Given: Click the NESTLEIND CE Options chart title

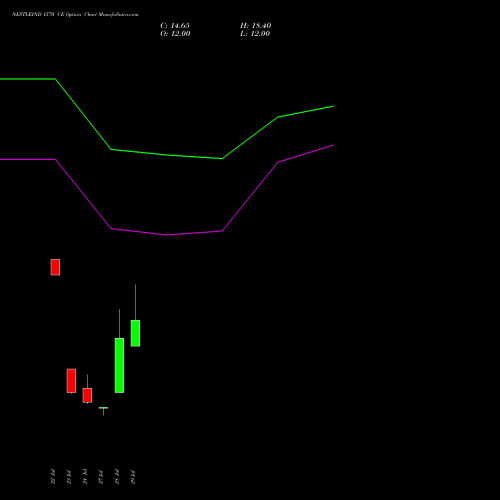Looking at the screenshot, I should coord(75,14).
